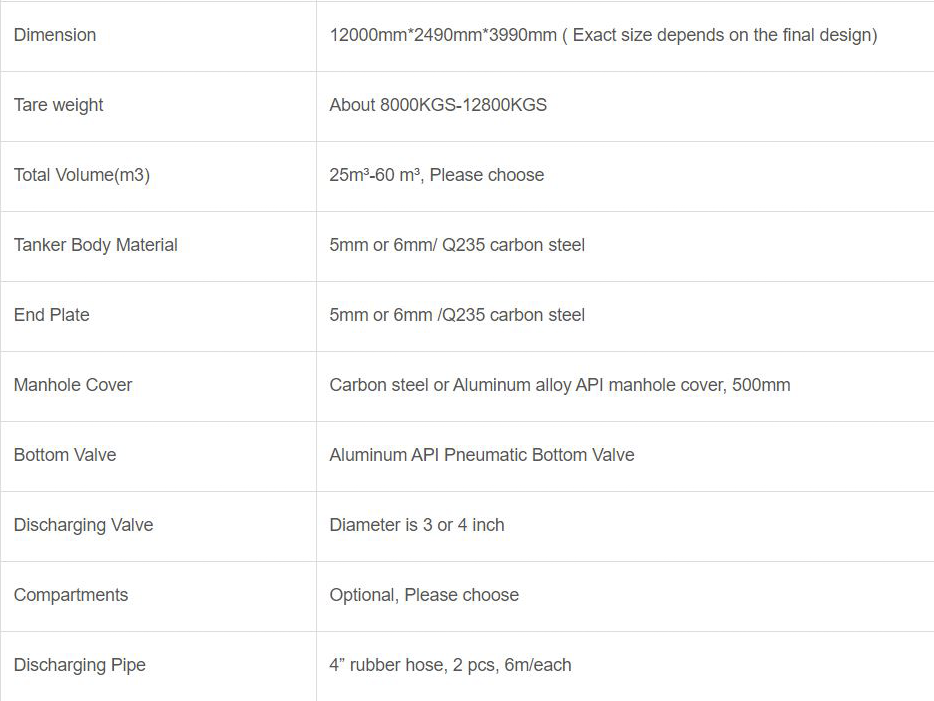
Task: Click the End Plate label
Action: click(52, 315)
